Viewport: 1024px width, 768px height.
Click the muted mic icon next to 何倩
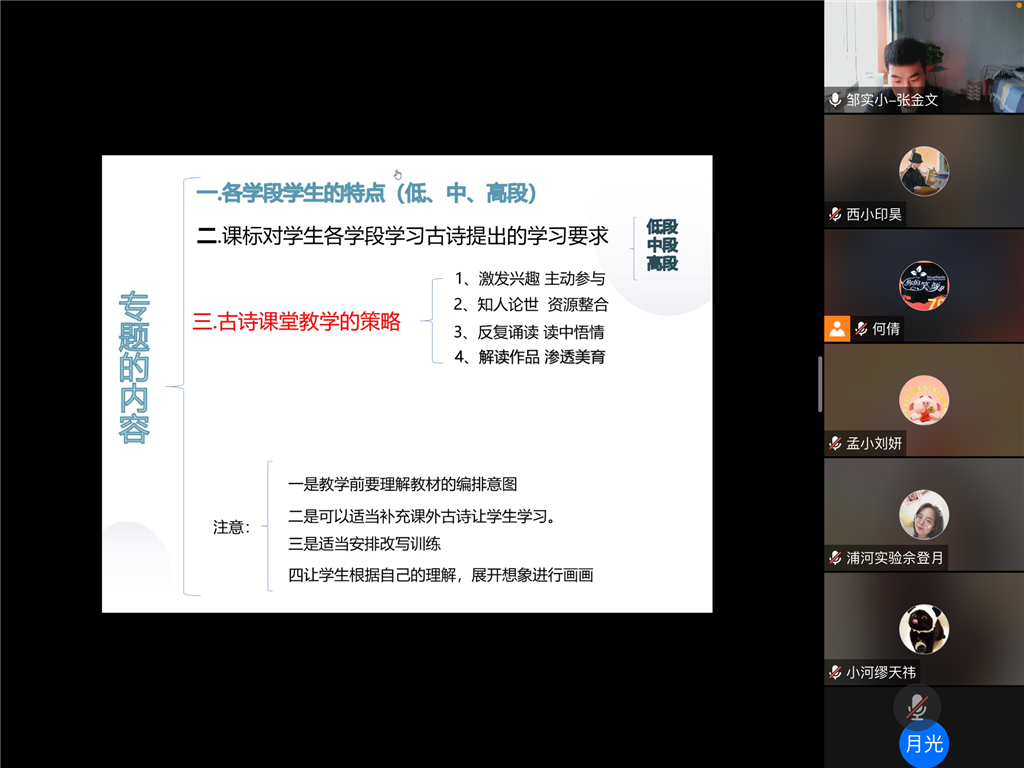click(861, 328)
